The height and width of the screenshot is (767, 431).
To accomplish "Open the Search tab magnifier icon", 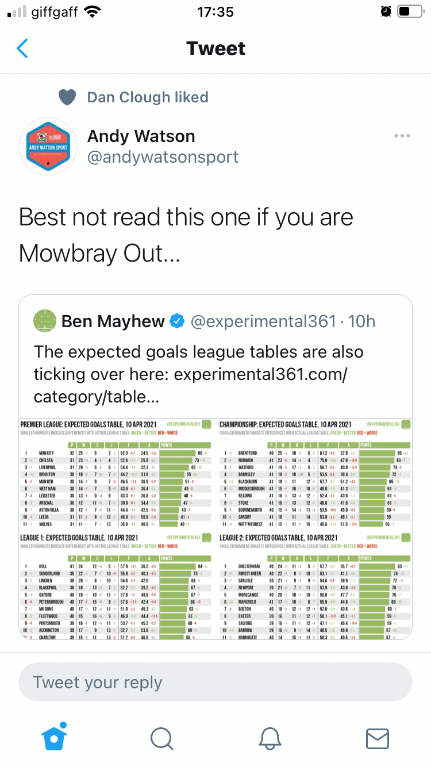I will coord(162,739).
